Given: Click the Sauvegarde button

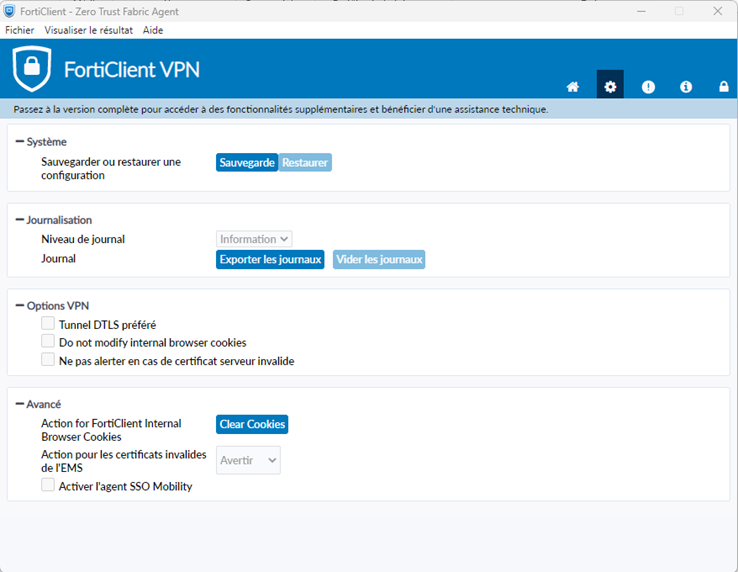Looking at the screenshot, I should point(247,162).
